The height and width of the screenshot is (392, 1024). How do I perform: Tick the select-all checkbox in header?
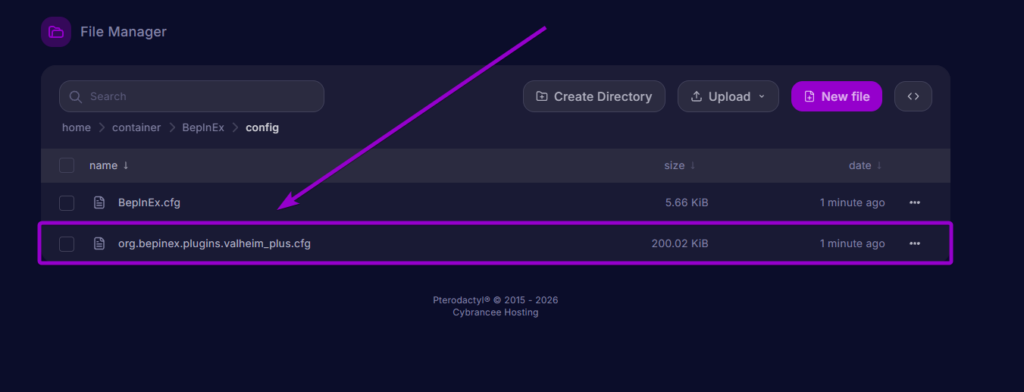pyautogui.click(x=67, y=165)
